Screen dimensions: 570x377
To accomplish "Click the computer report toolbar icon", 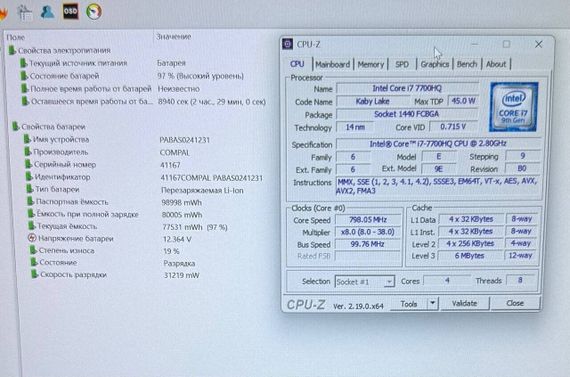I will (25, 13).
